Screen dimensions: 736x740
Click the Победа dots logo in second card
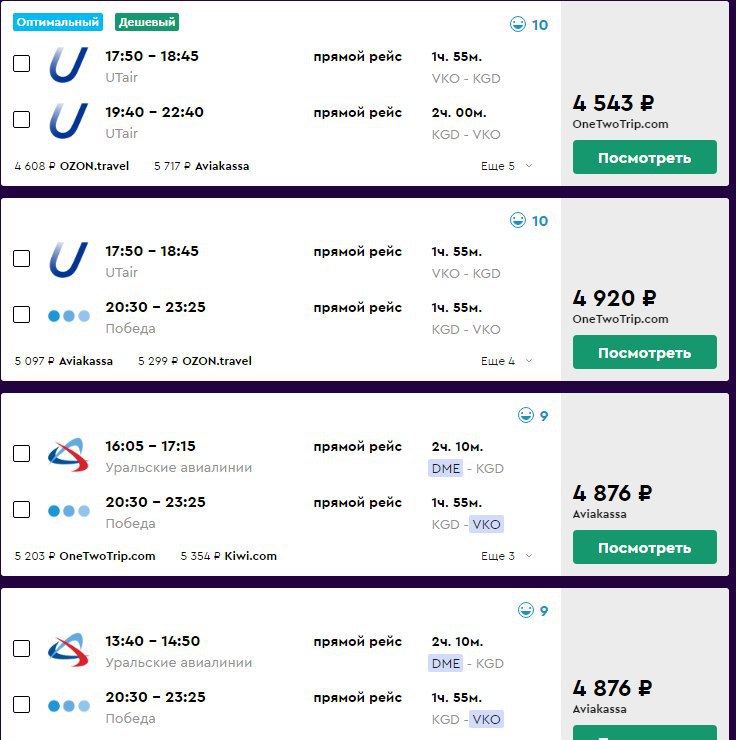(69, 316)
